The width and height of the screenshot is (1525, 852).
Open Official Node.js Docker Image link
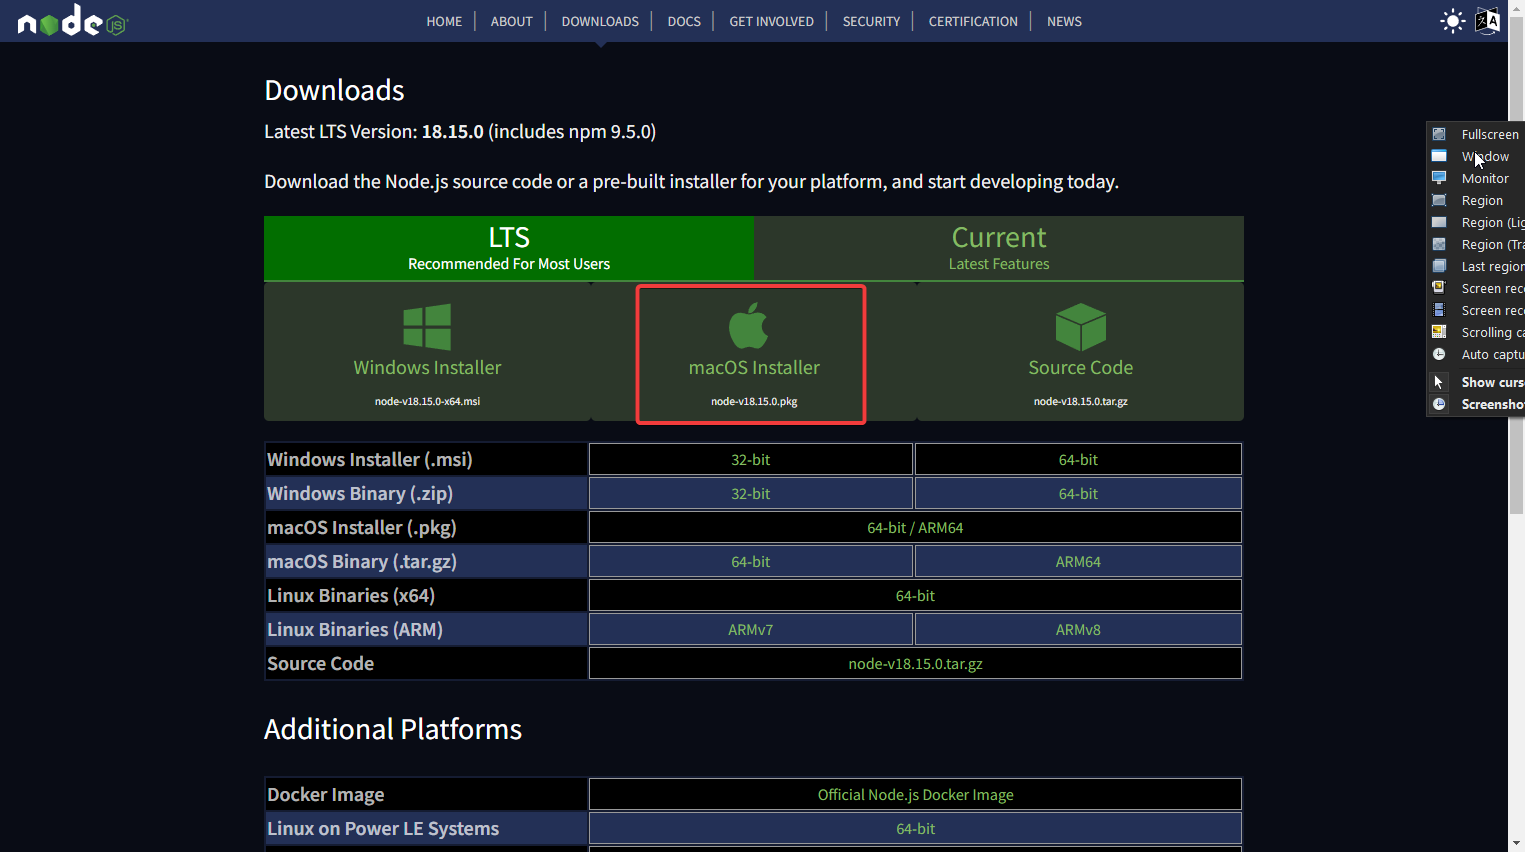tap(915, 794)
